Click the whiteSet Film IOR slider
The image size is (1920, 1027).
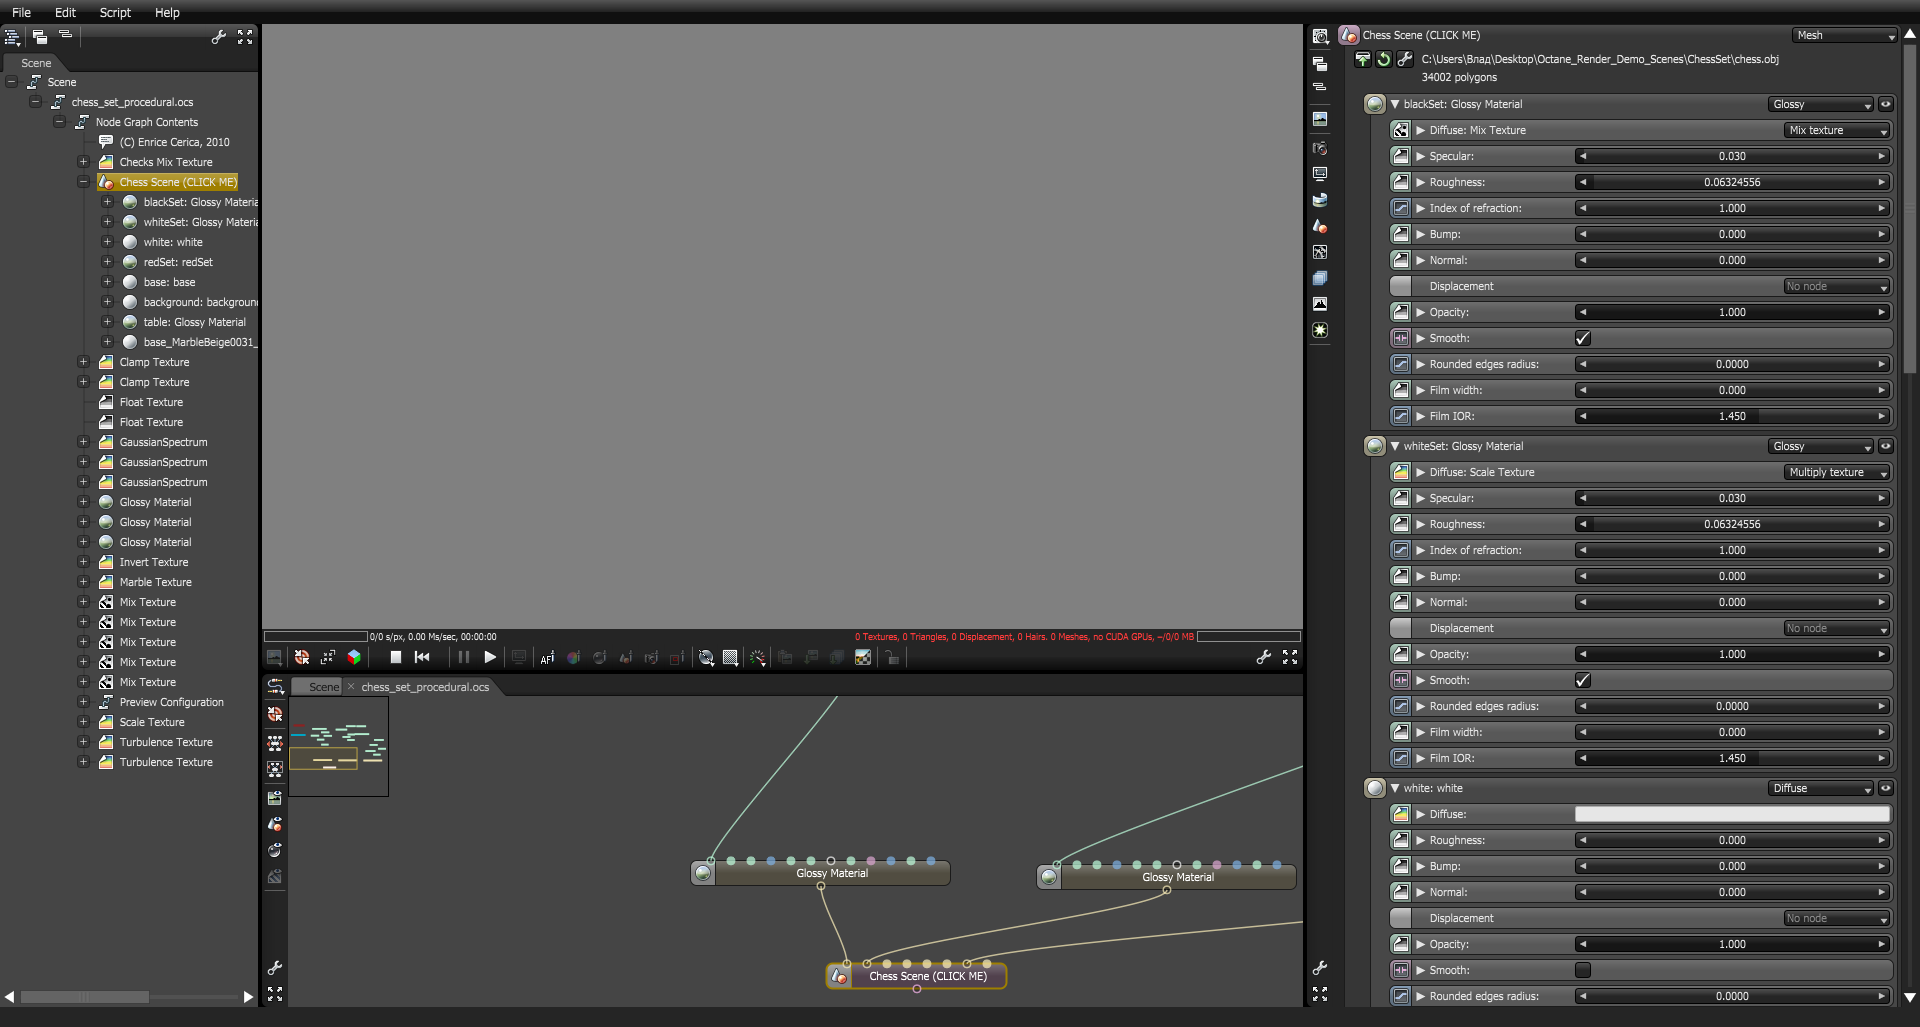(1732, 758)
